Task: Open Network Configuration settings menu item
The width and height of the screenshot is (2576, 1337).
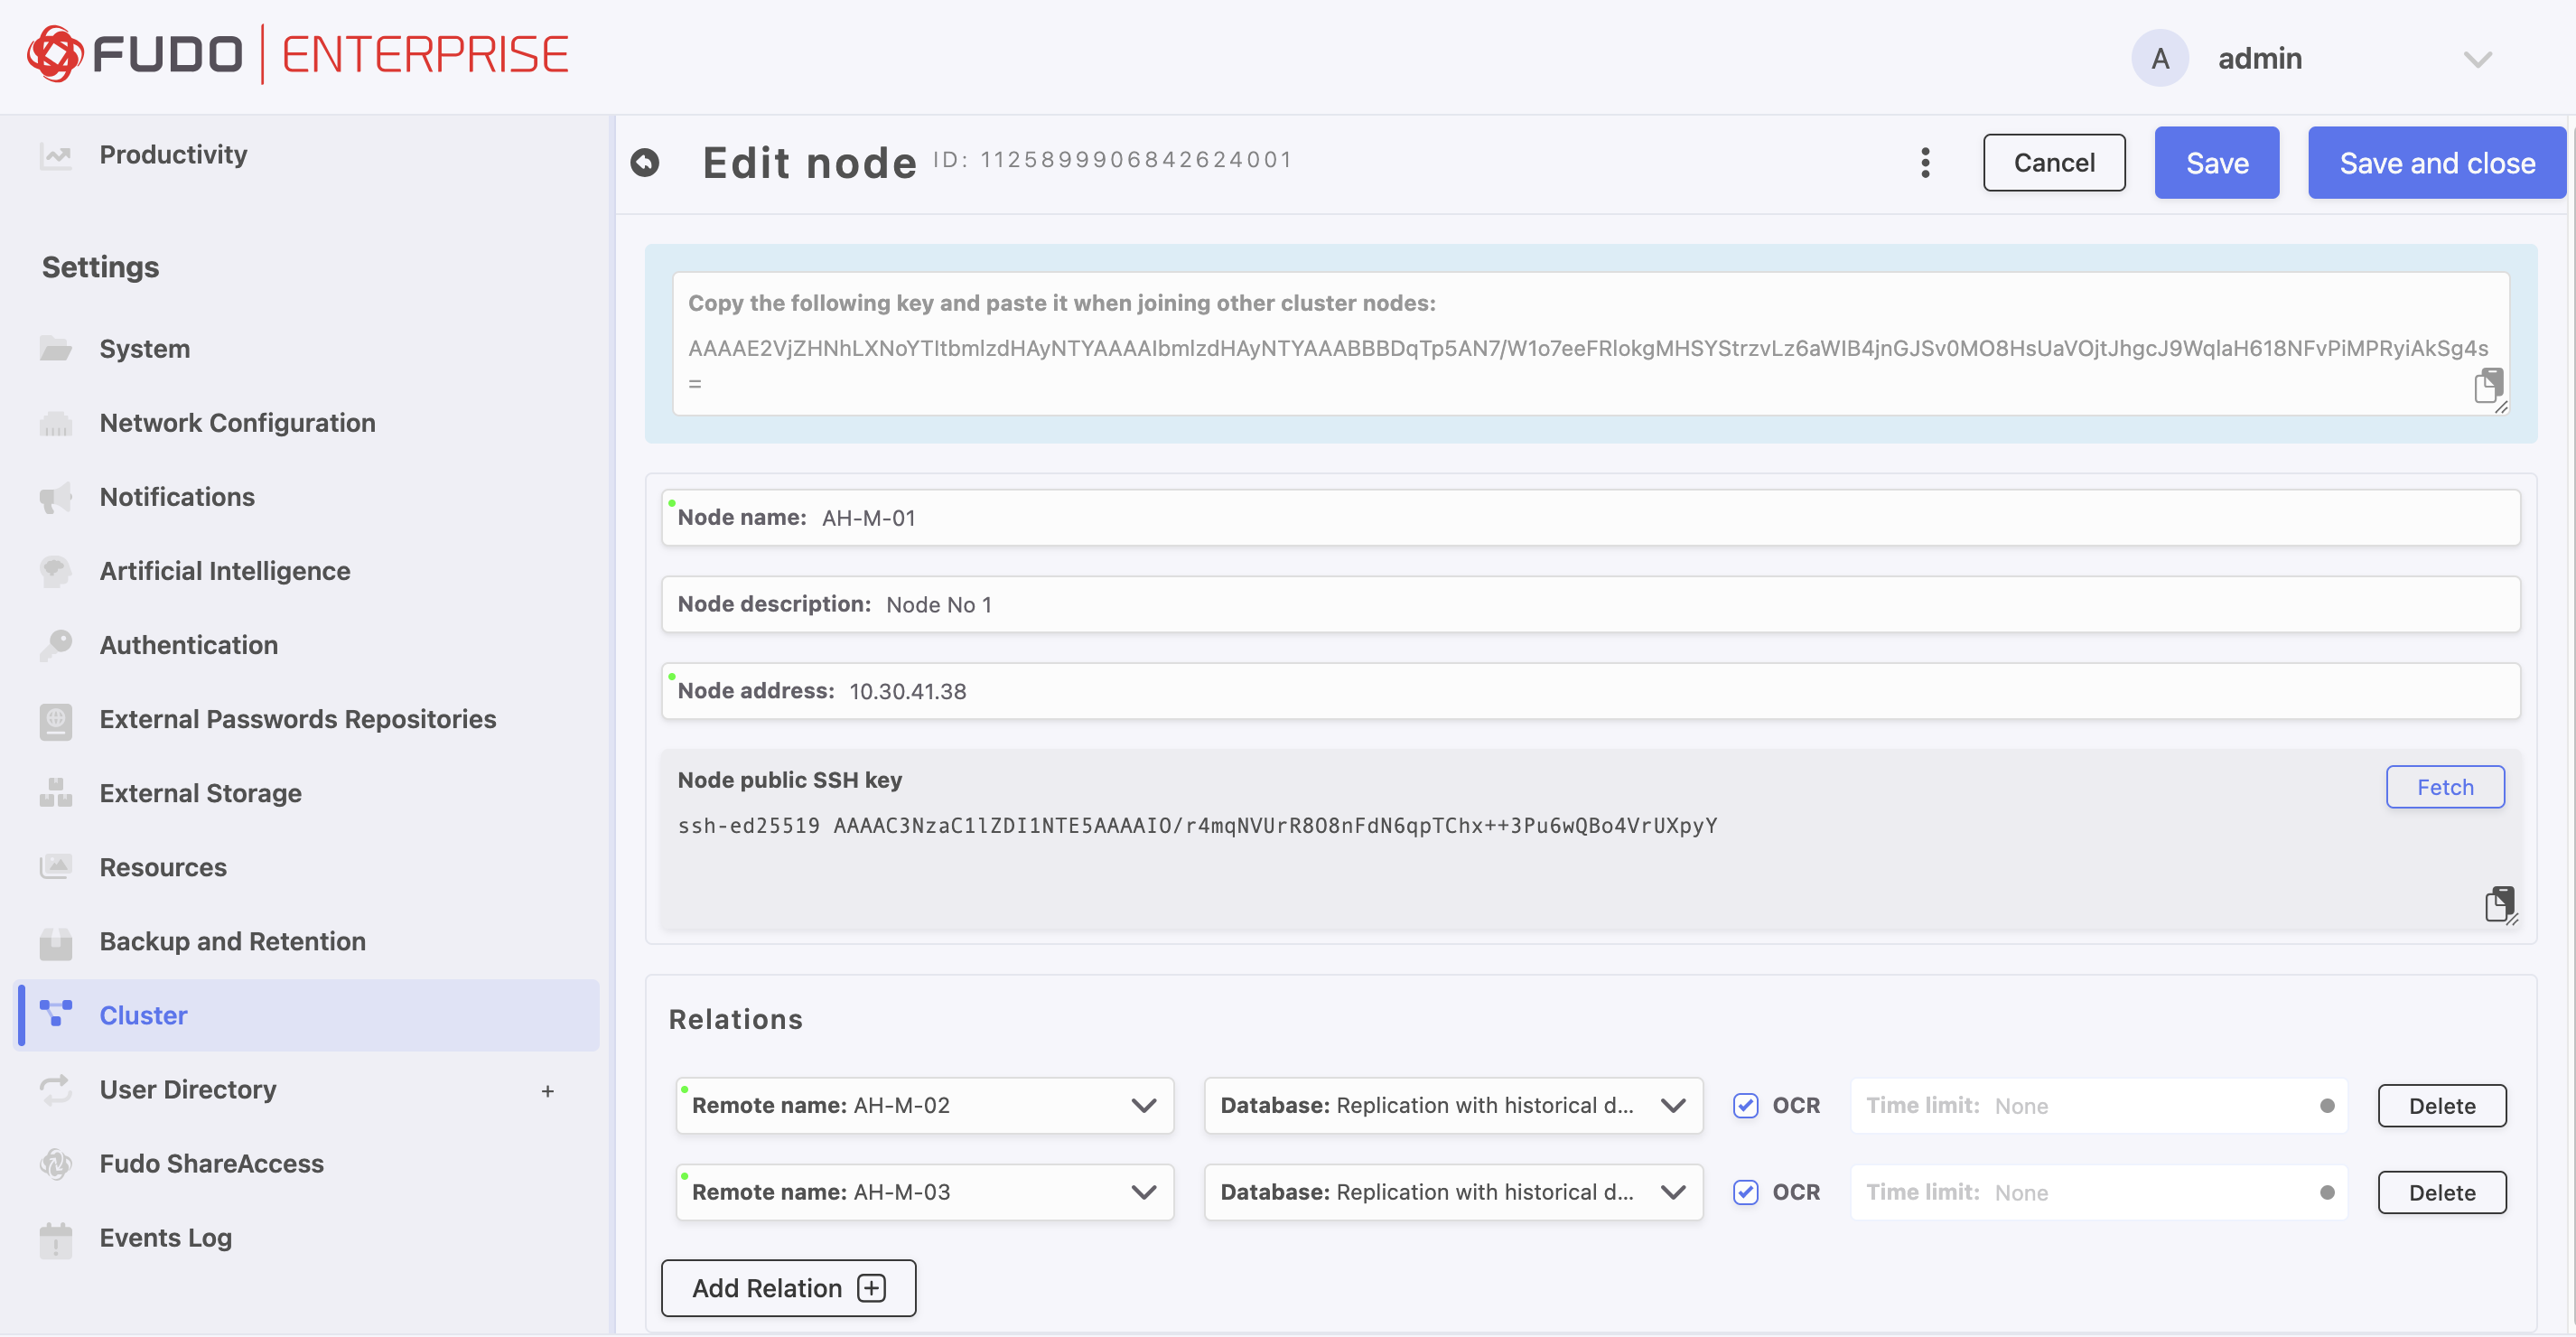Action: (x=237, y=422)
